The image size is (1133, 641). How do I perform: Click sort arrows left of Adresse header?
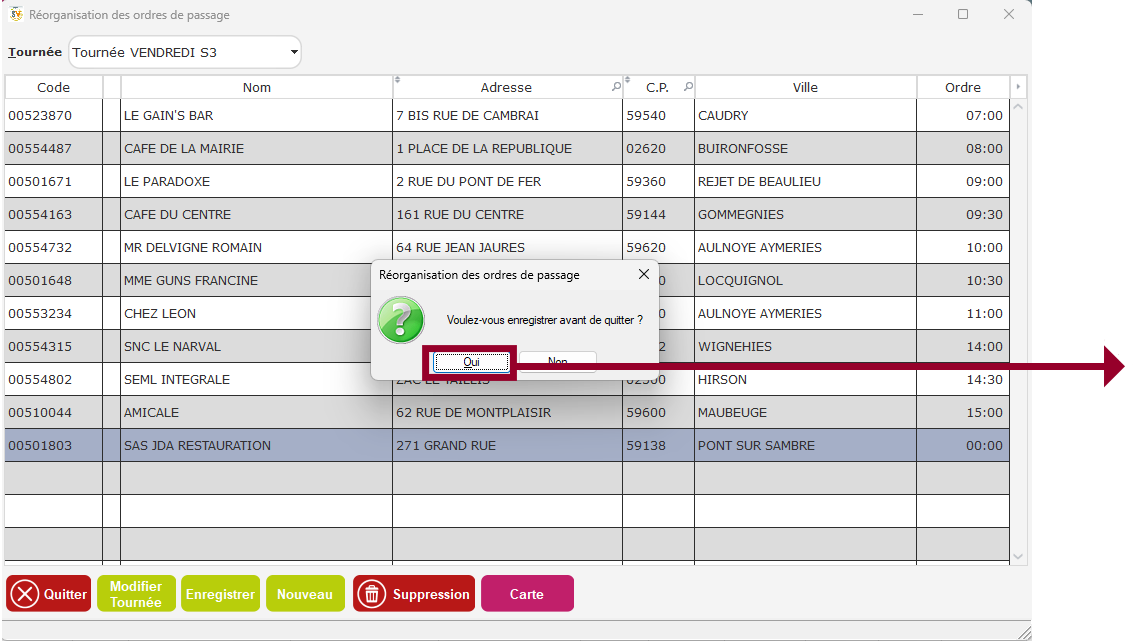point(397,80)
